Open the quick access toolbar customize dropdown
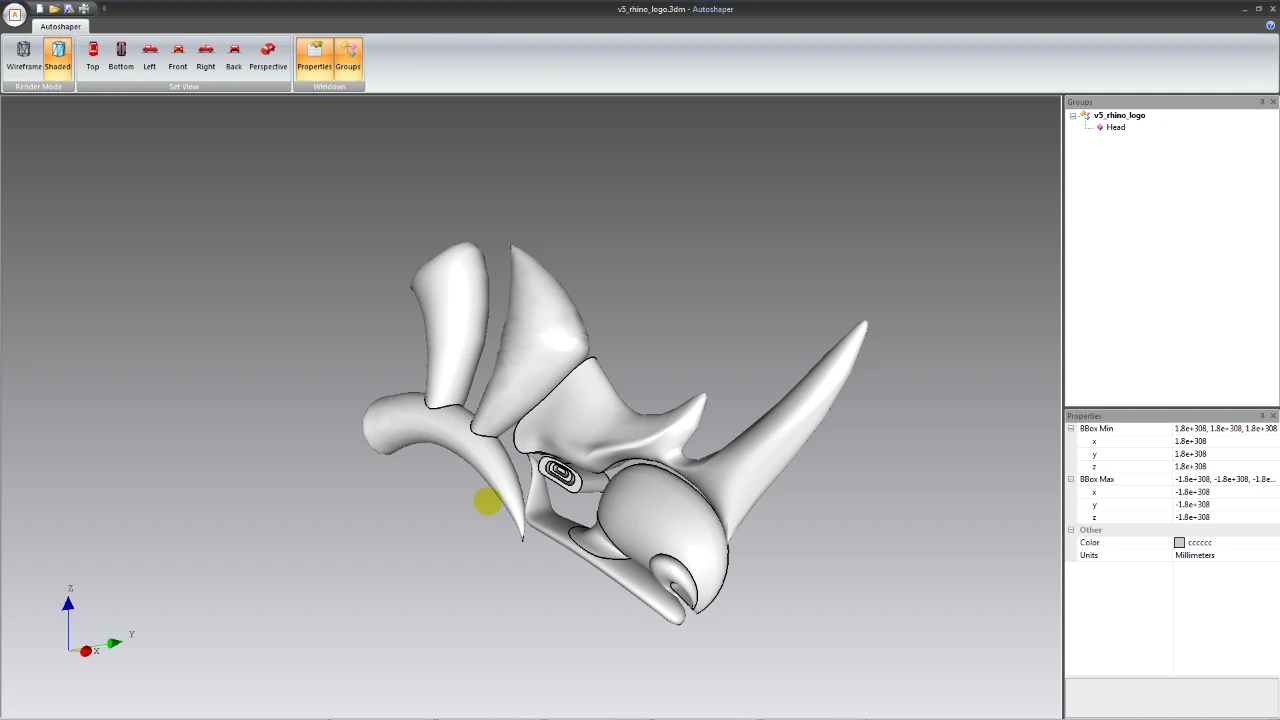The width and height of the screenshot is (1280, 720). click(104, 9)
